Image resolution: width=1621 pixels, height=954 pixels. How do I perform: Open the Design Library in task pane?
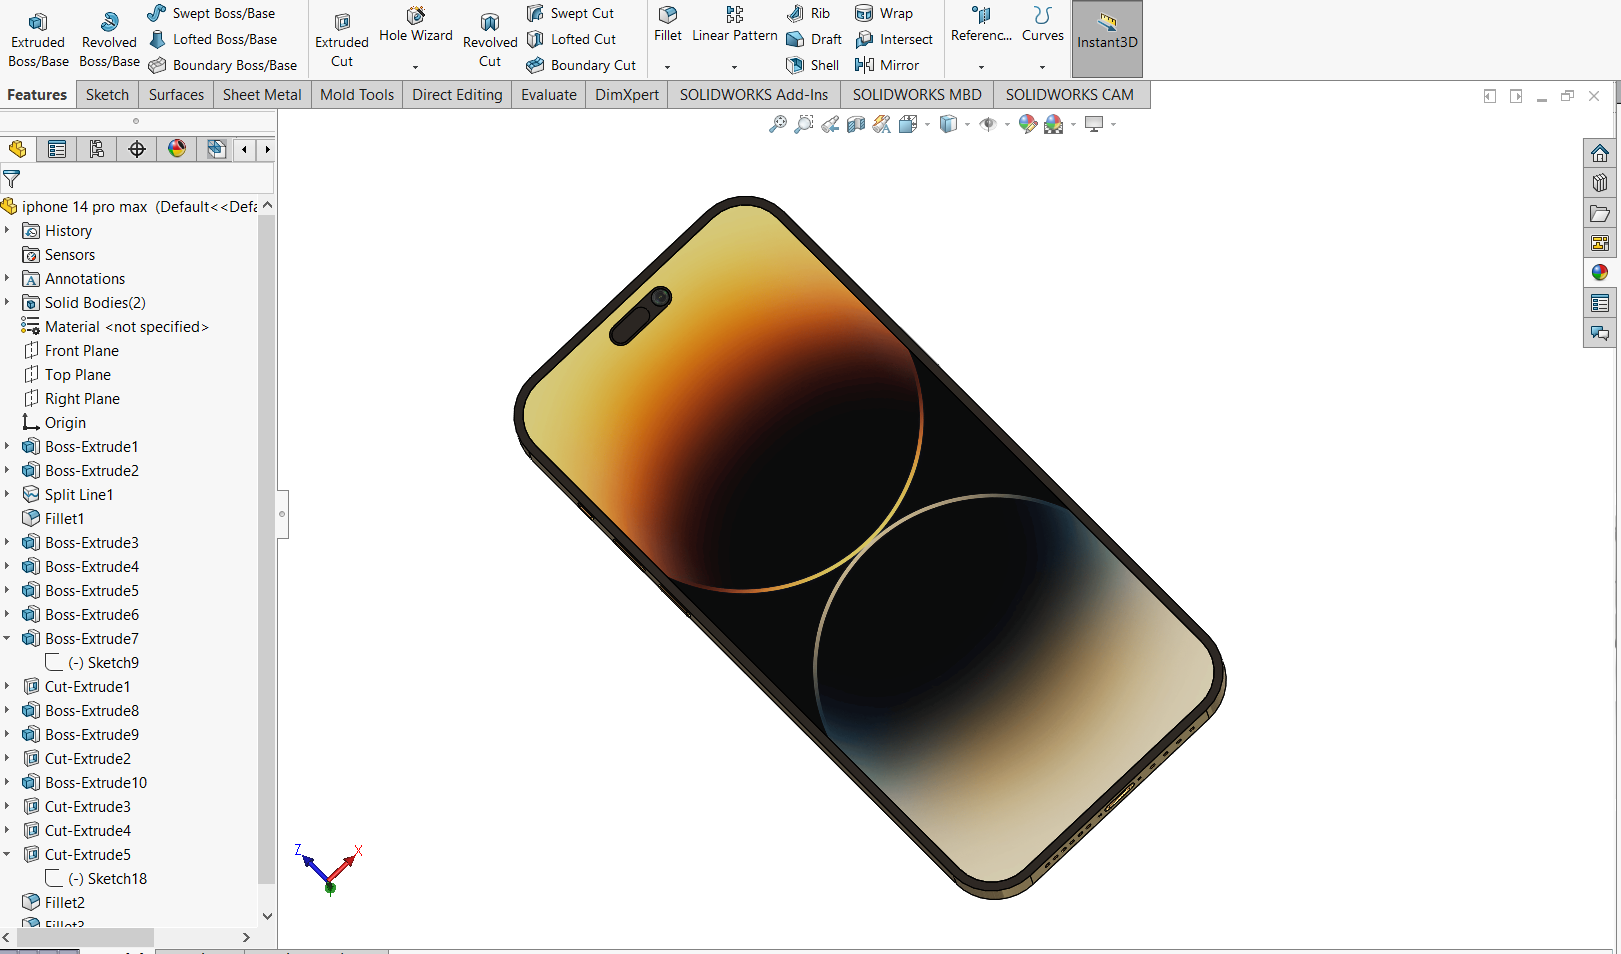(1600, 183)
